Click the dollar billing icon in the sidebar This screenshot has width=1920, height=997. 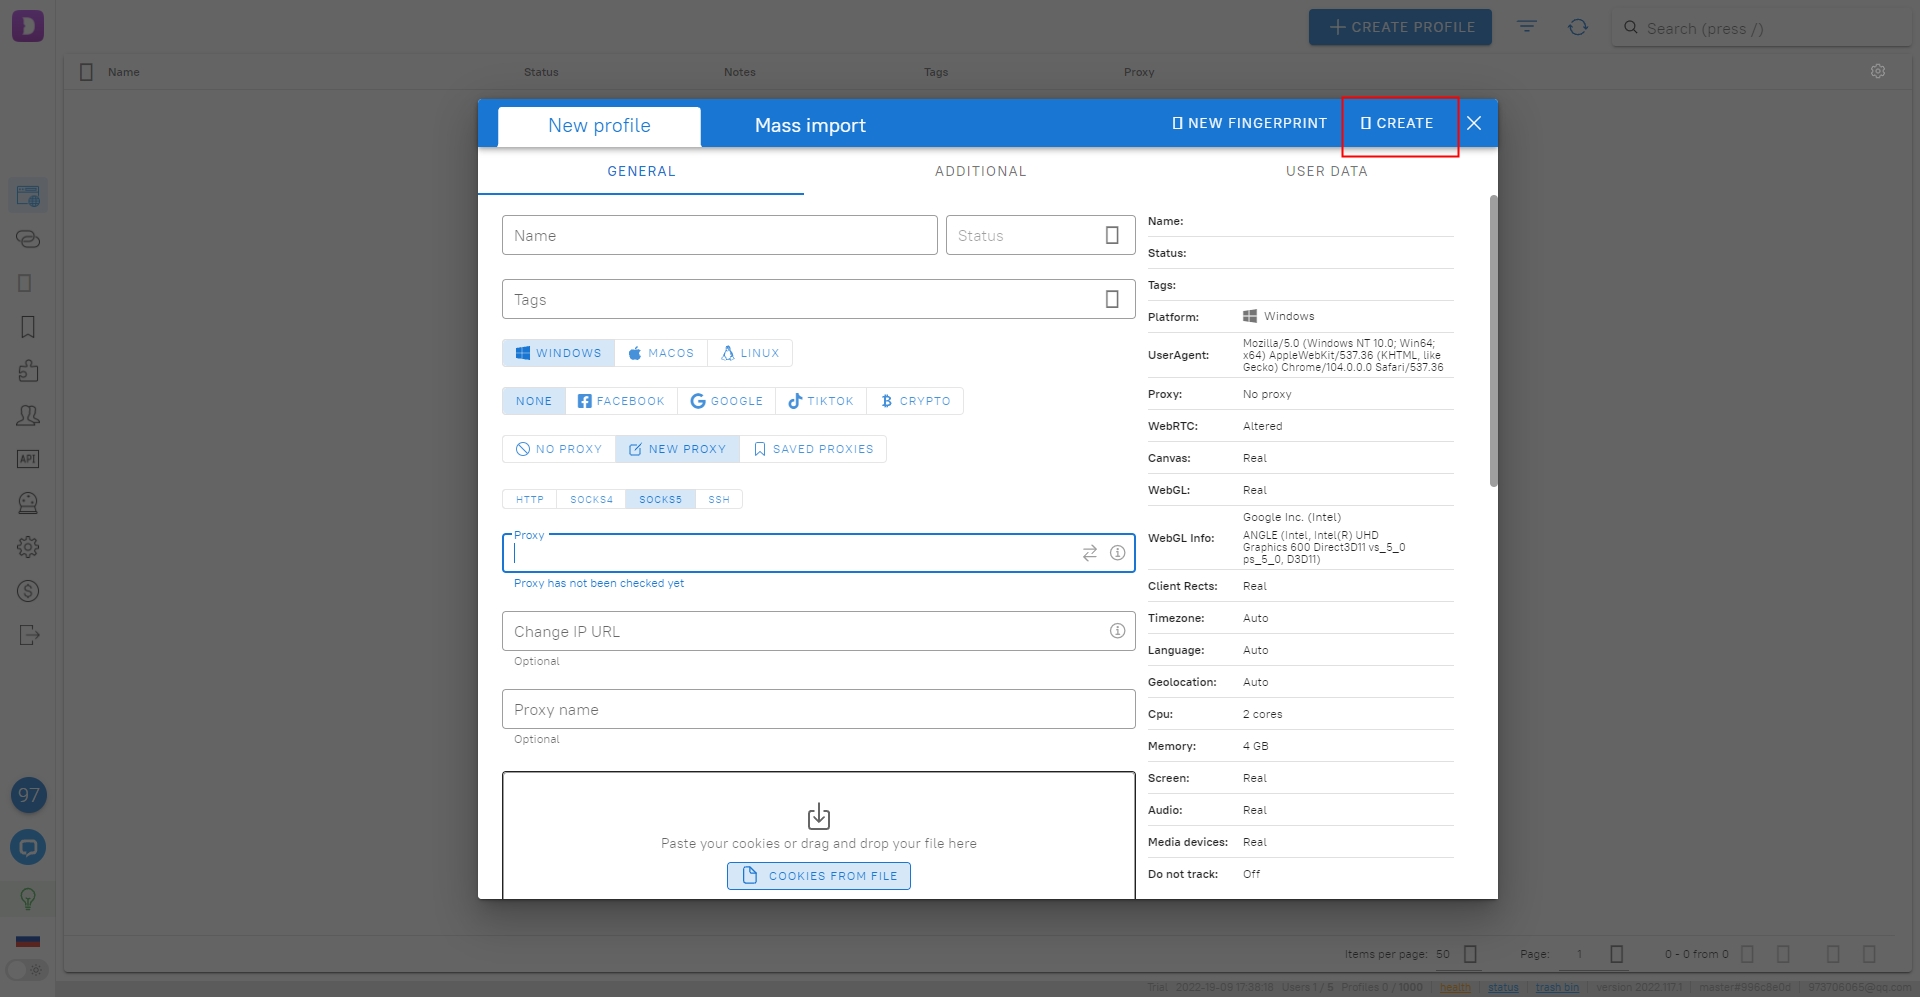coord(28,591)
